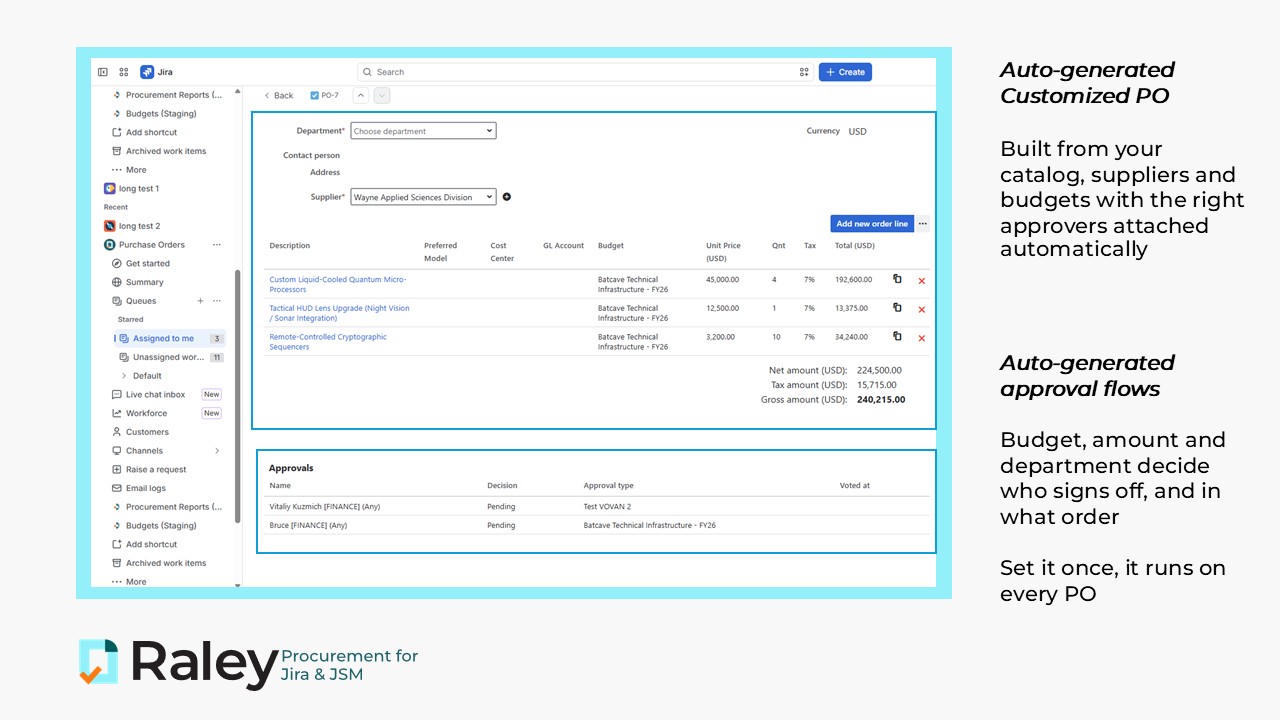Click the Back link
1280x720 pixels.
(x=279, y=96)
